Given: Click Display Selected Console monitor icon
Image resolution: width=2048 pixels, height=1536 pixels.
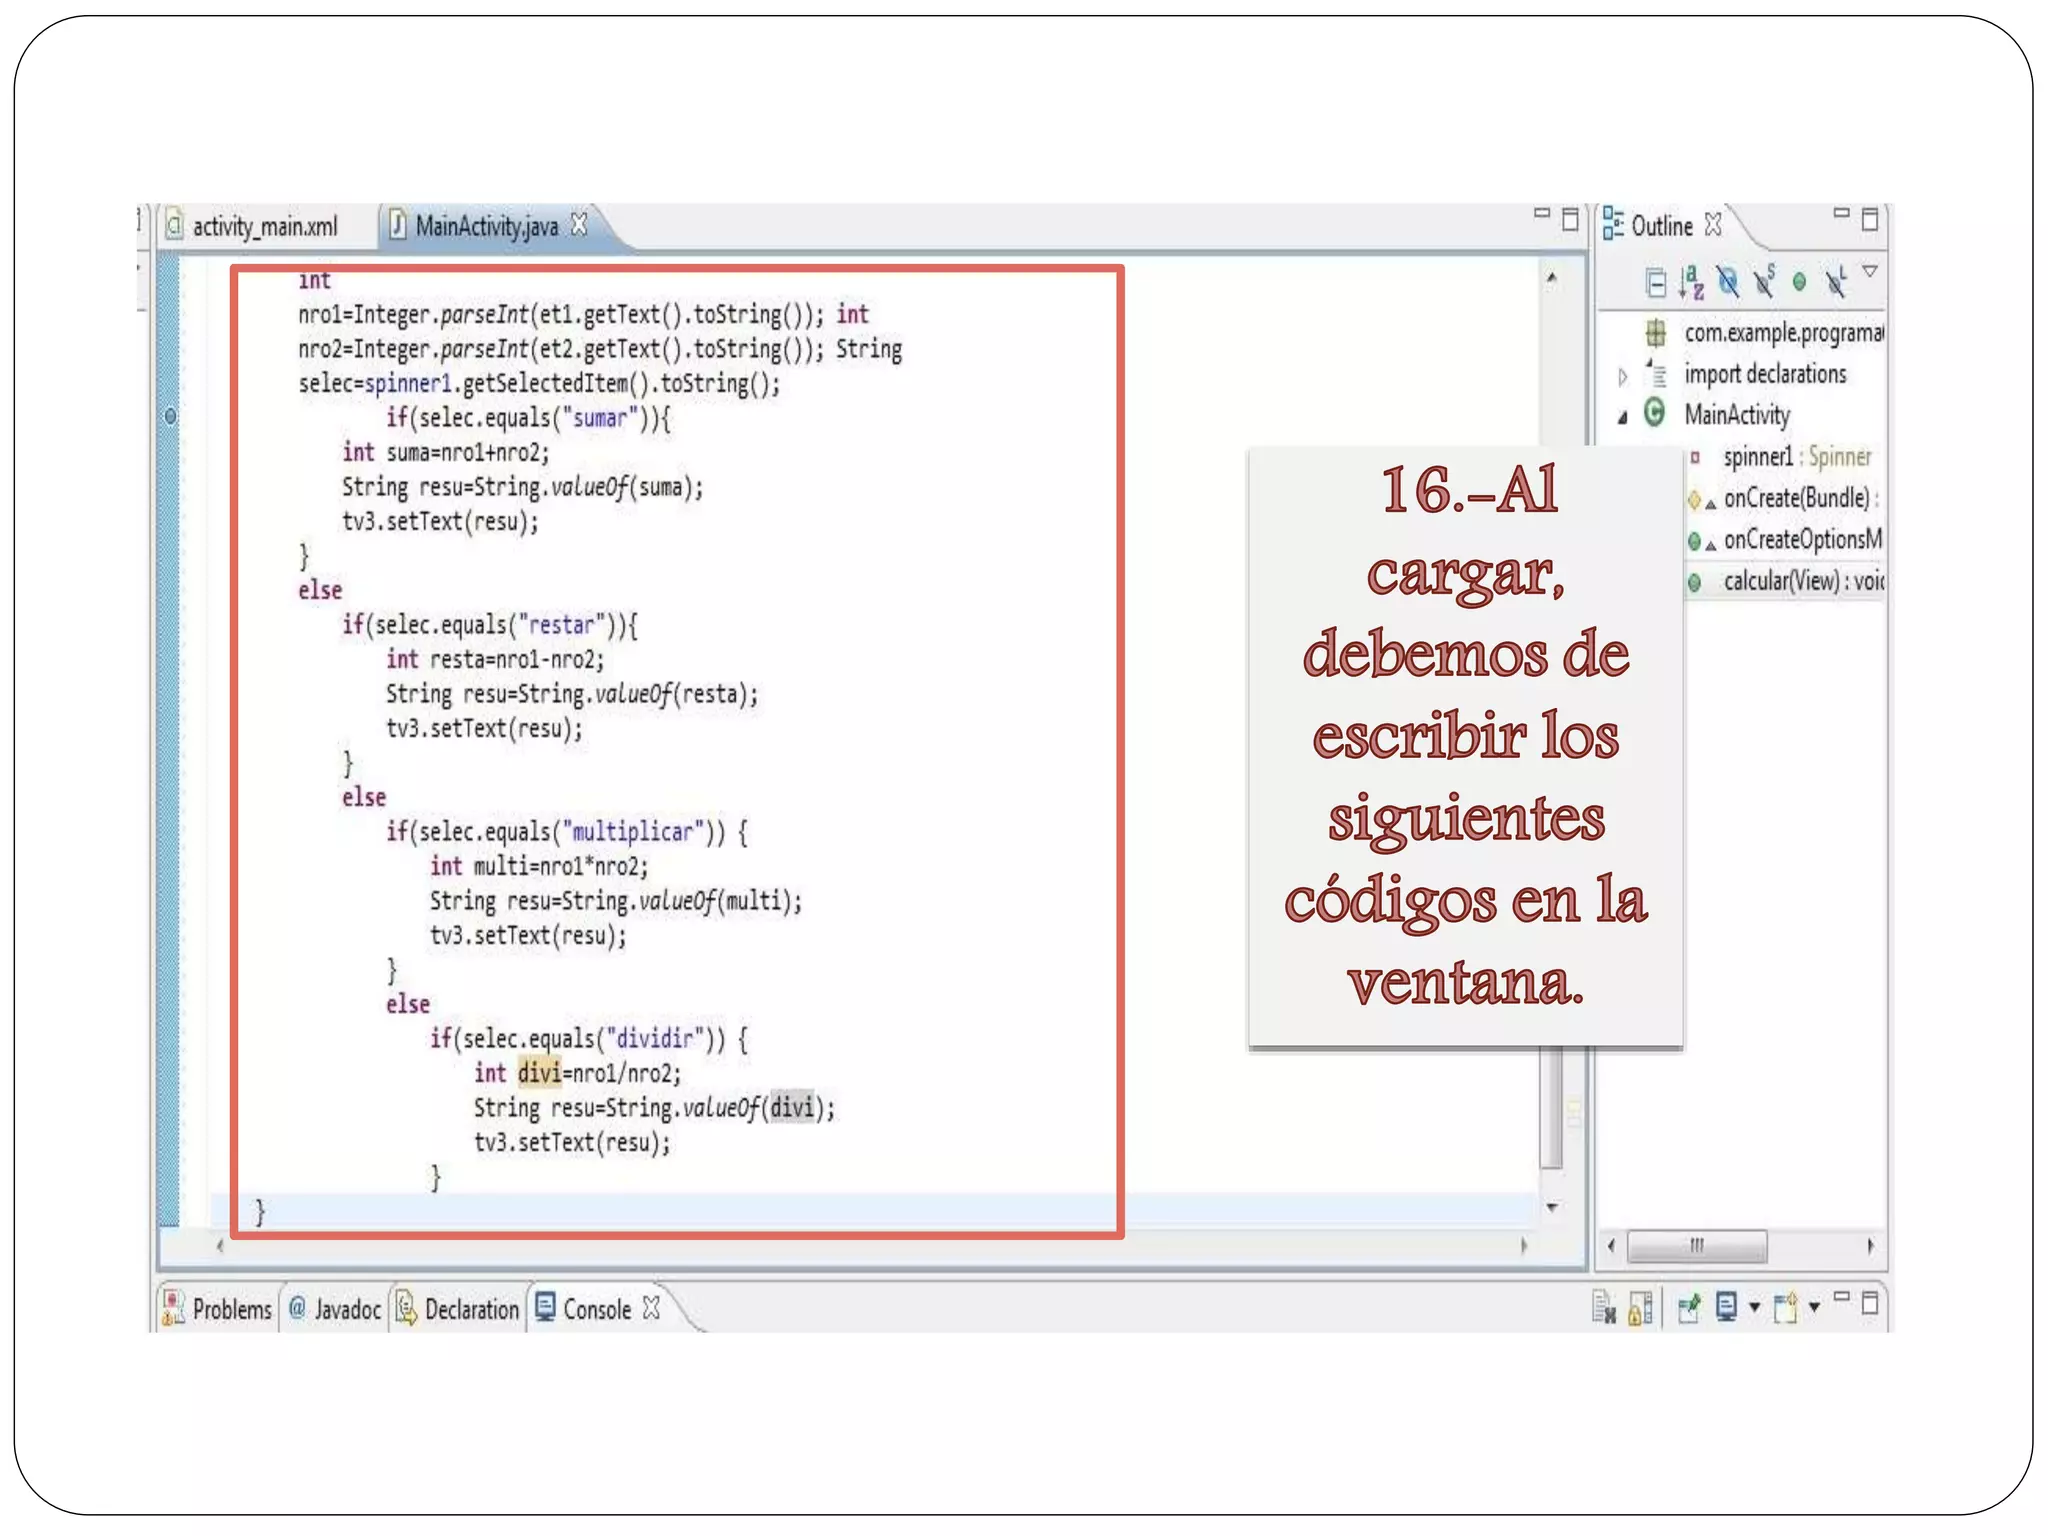Looking at the screenshot, I should (x=1726, y=1307).
